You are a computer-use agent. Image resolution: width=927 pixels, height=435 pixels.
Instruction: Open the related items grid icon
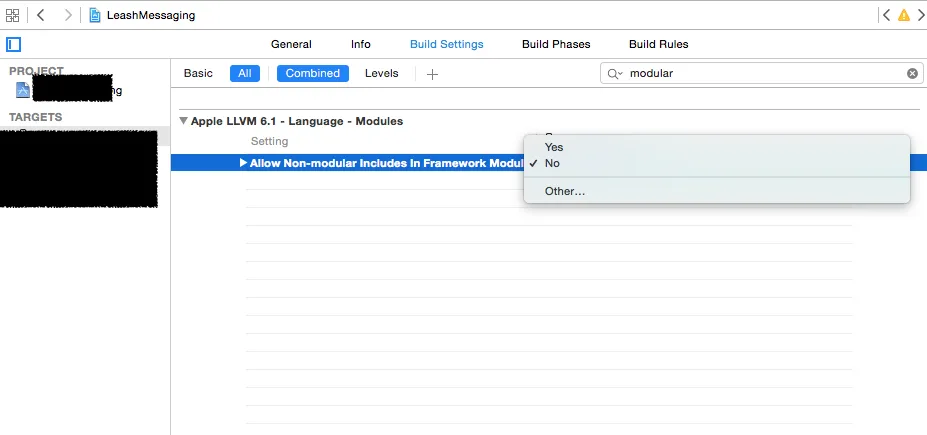tap(12, 16)
